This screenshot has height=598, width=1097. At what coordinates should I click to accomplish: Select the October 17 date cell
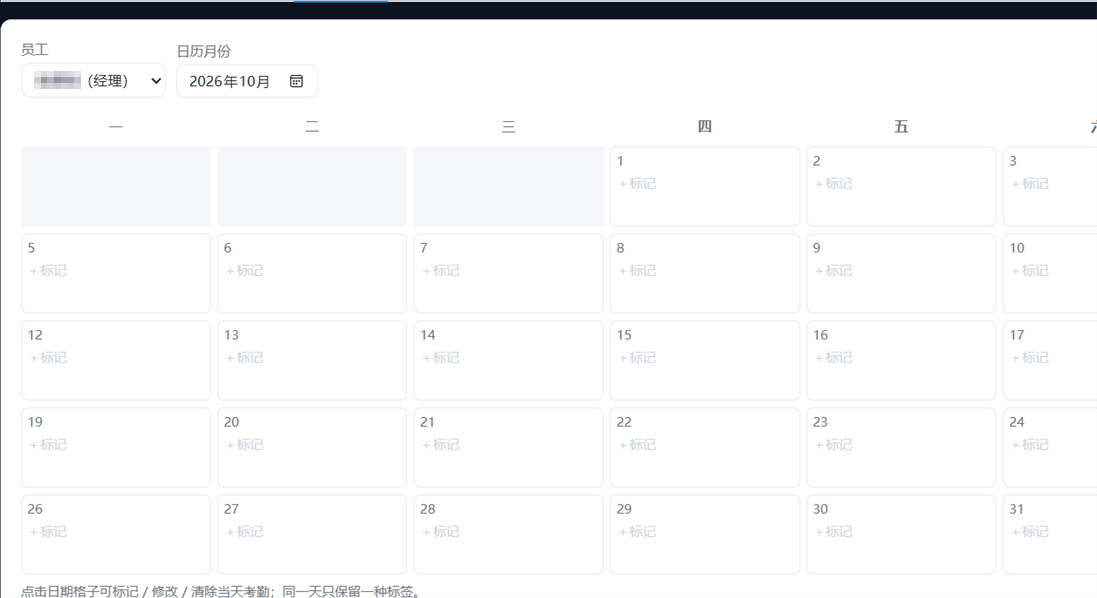(1050, 360)
